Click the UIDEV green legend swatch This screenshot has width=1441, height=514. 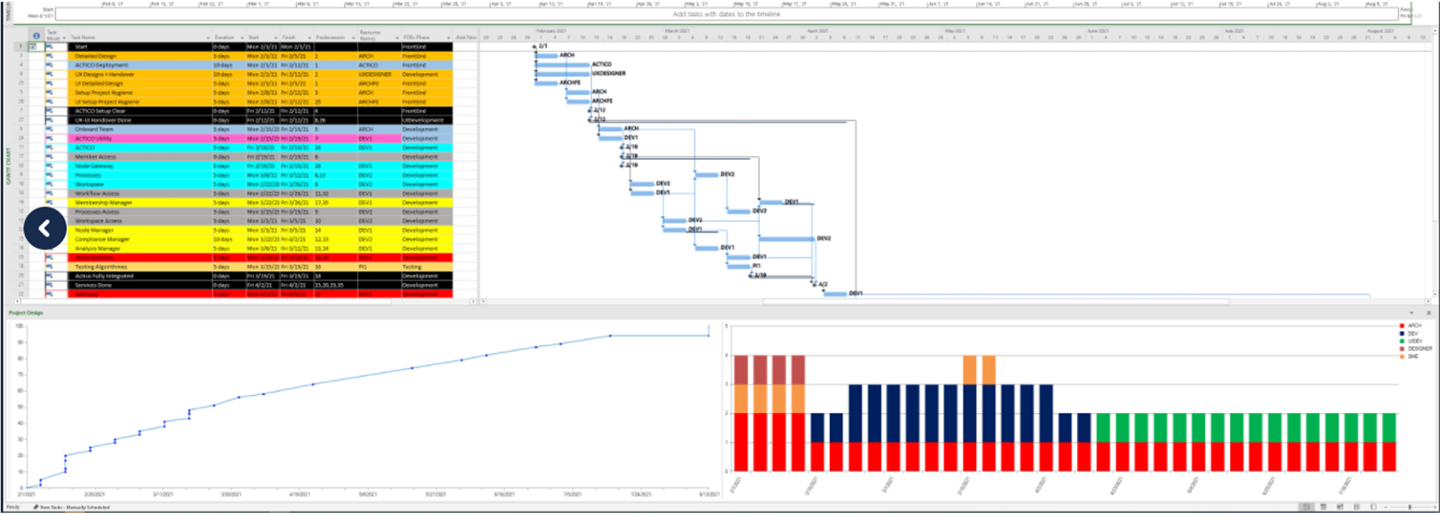coord(1401,341)
